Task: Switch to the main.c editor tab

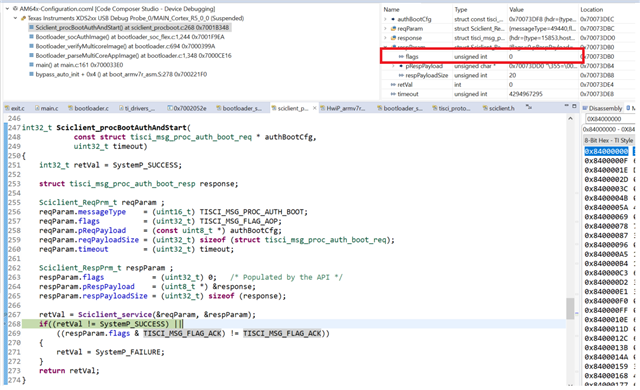Action: [47, 108]
